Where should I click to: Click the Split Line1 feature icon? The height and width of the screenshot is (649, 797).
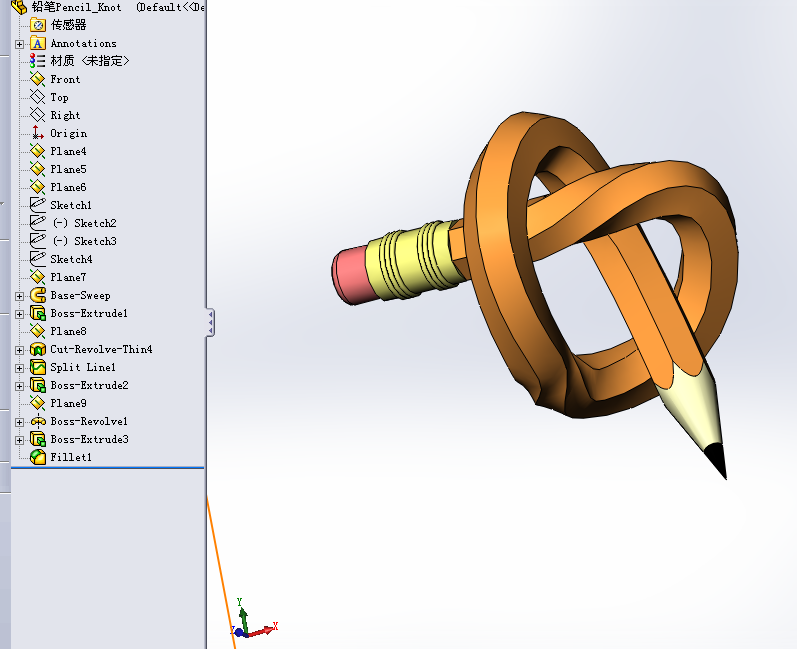pos(38,367)
